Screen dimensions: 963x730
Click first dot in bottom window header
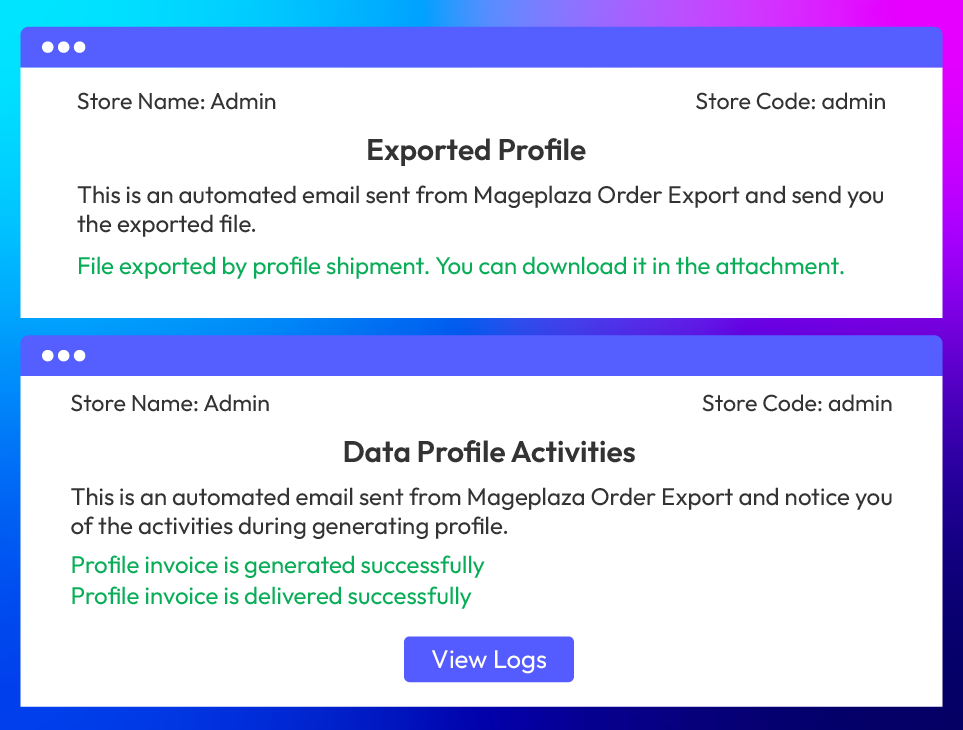tap(48, 355)
